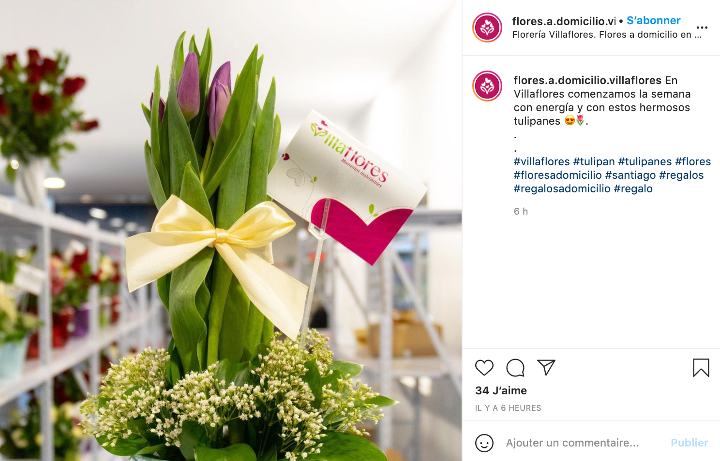The image size is (720, 461).
Task: Save the post with the bookmark icon
Action: tap(701, 368)
